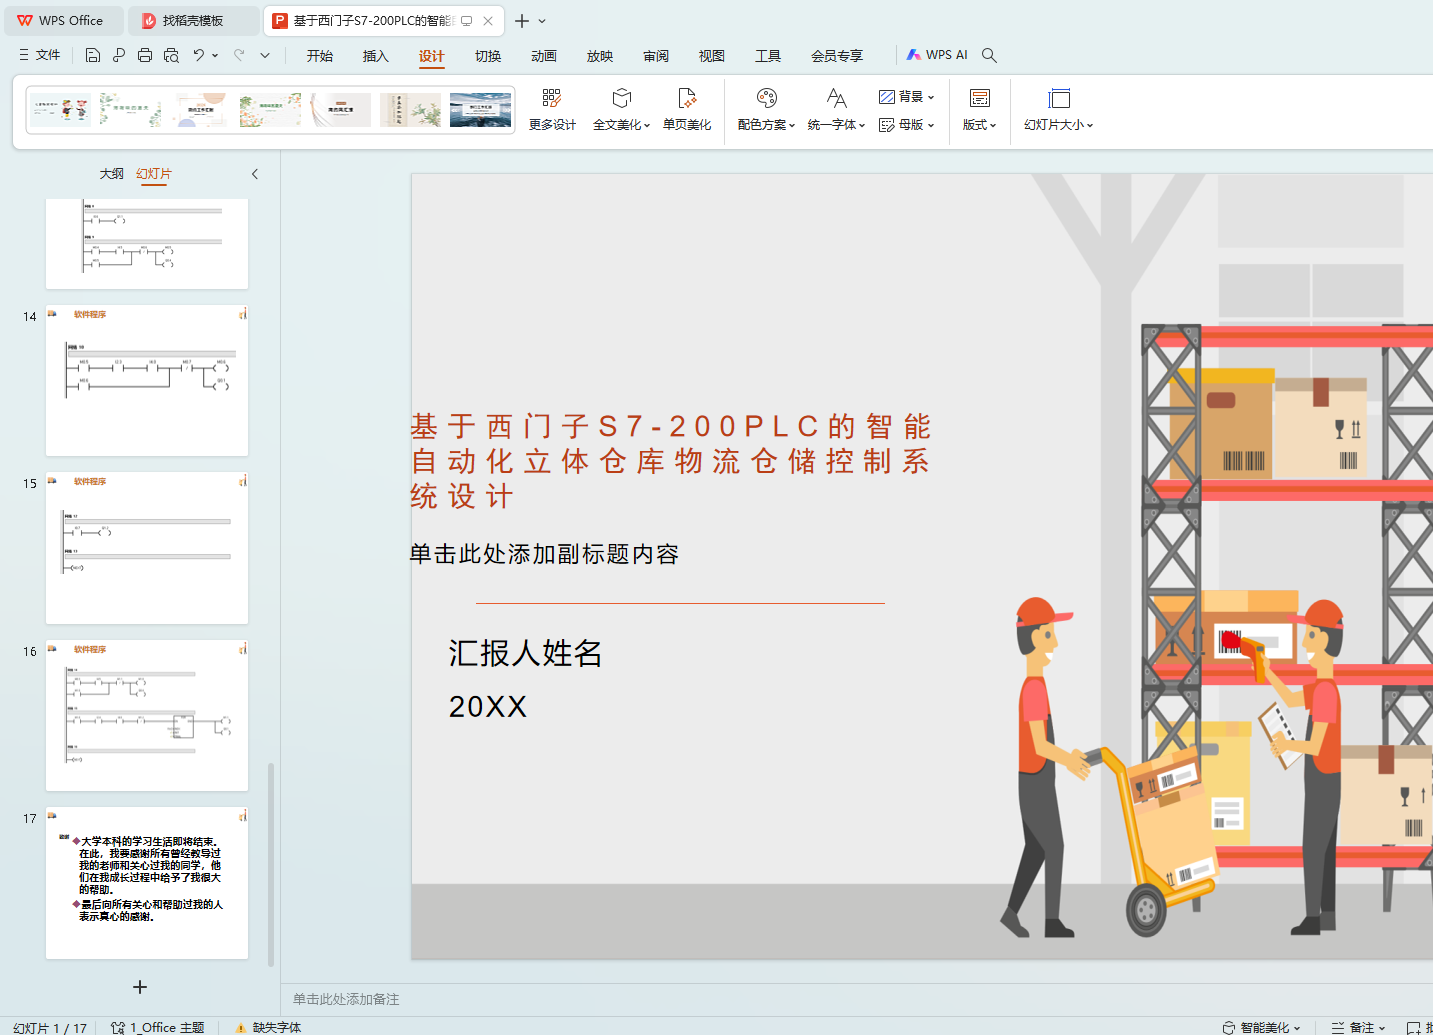Click the search magnifier beside WPS AI
Viewport: 1433px width, 1035px height.
point(989,55)
